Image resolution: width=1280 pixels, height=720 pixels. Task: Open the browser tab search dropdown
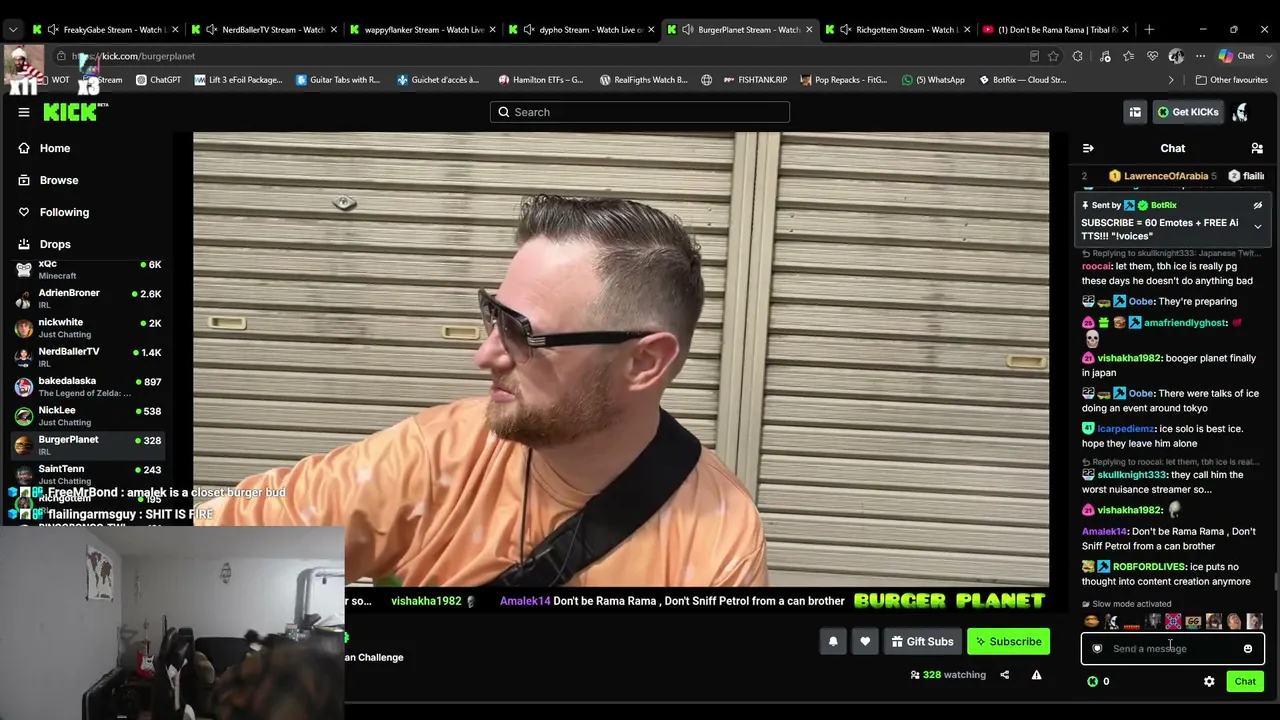pos(13,30)
